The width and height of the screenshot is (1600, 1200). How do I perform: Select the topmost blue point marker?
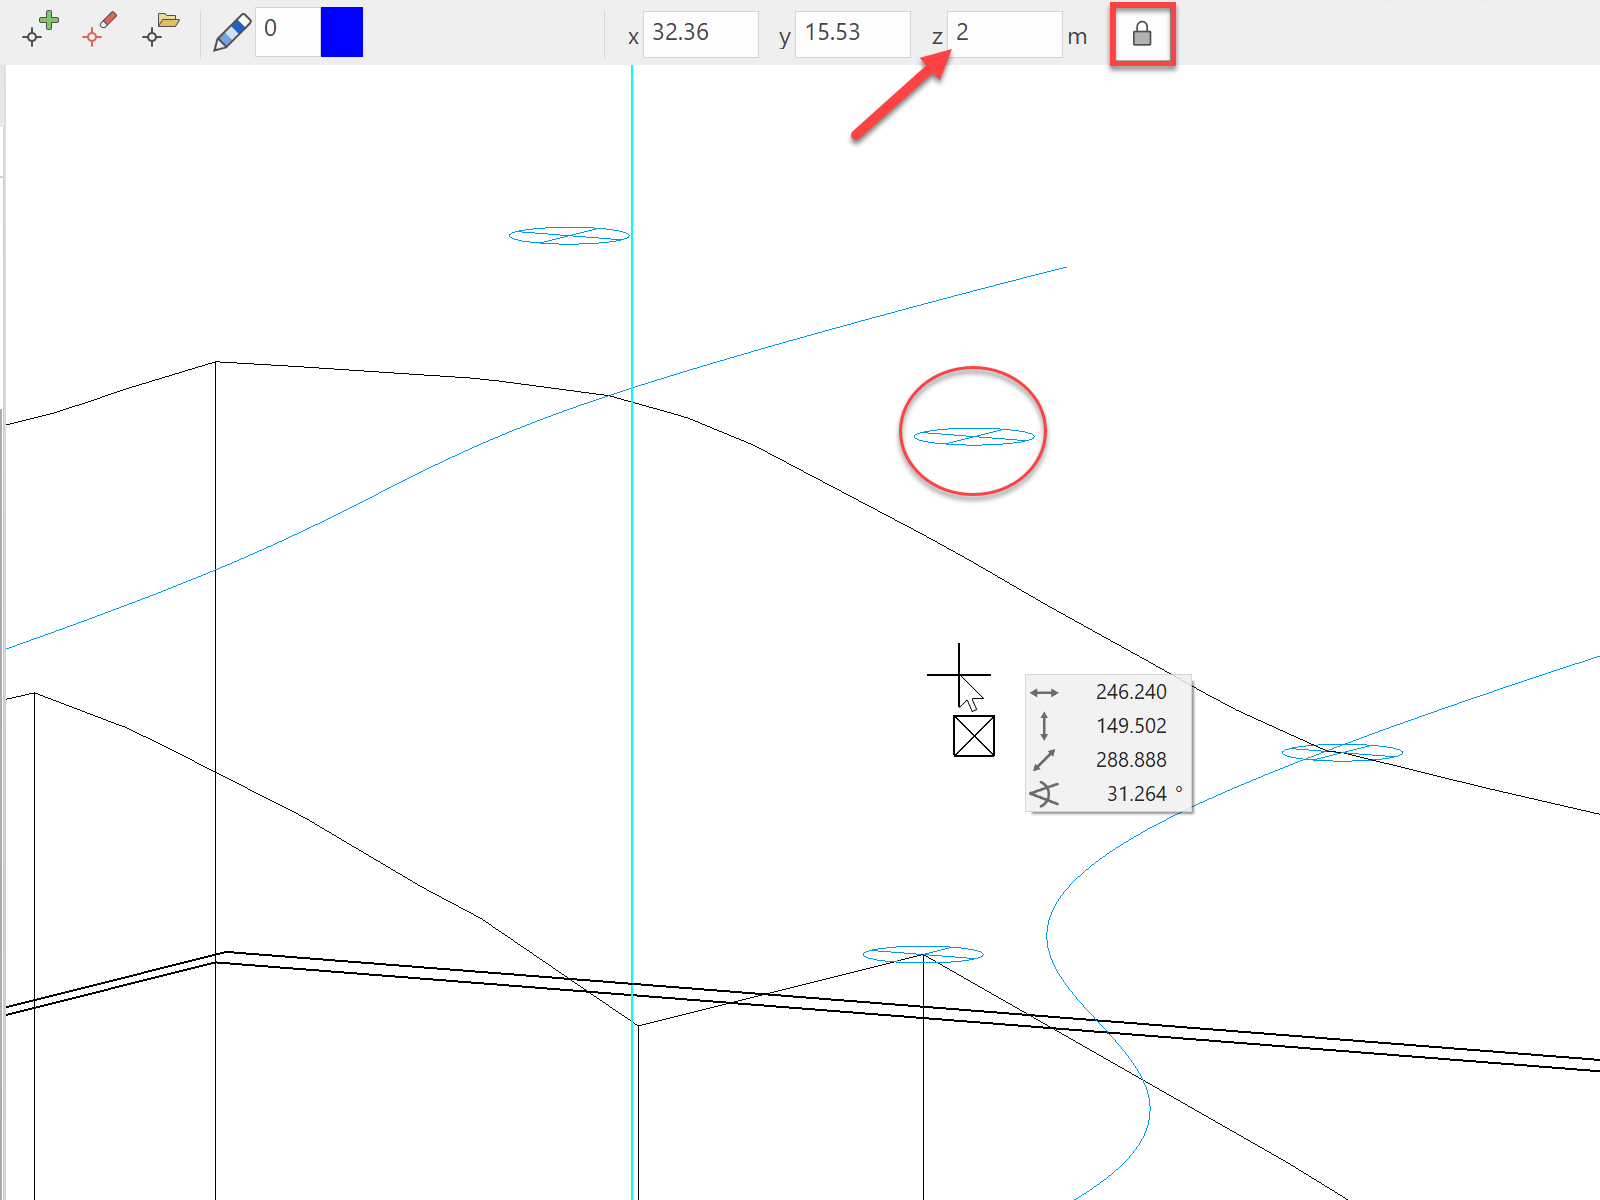(569, 236)
